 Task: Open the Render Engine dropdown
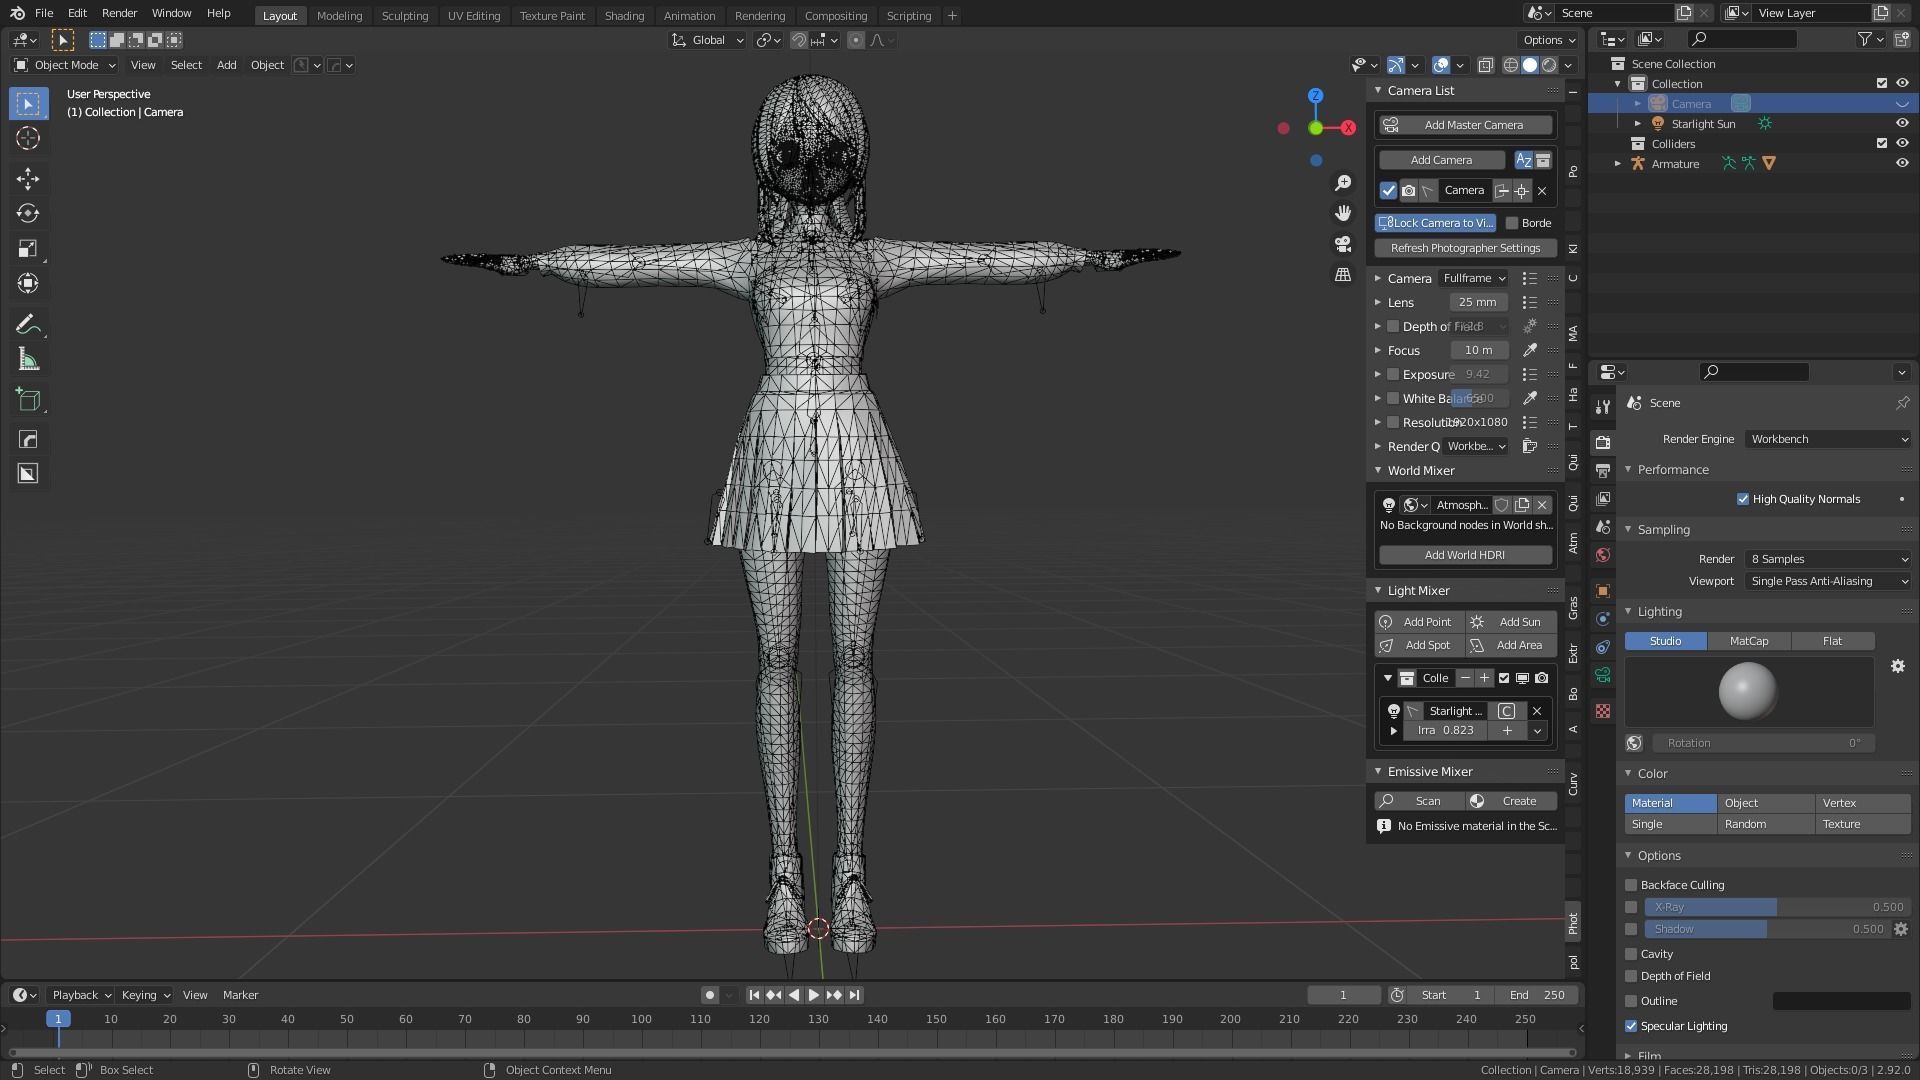(x=1828, y=439)
